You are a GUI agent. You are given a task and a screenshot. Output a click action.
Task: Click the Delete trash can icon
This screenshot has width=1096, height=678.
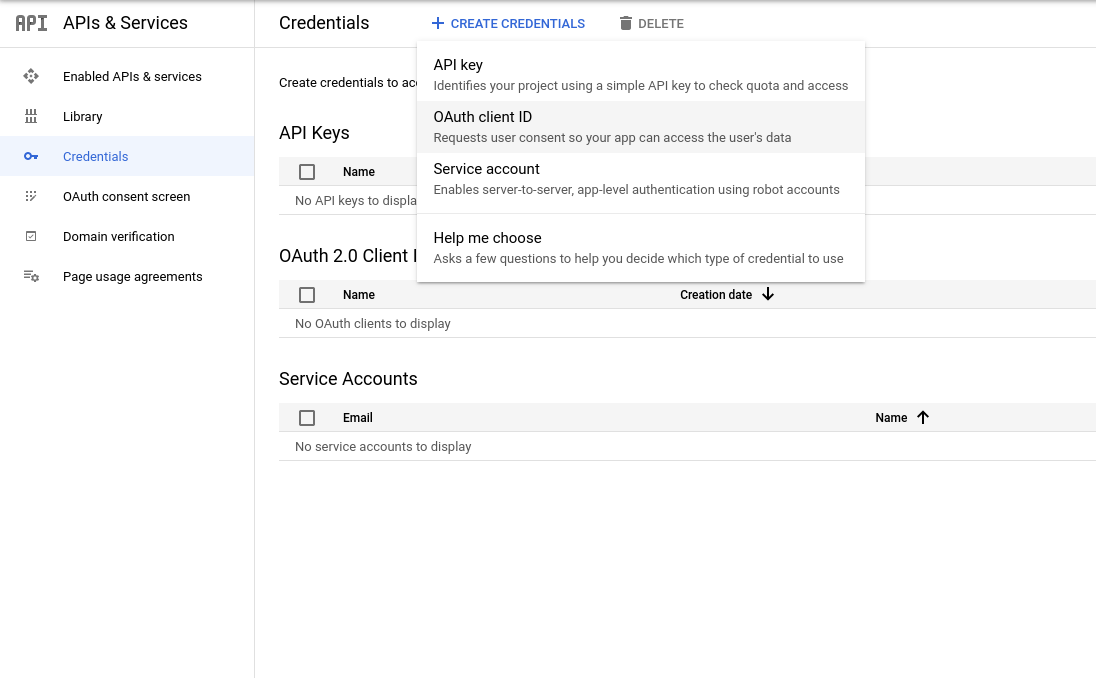click(x=626, y=23)
